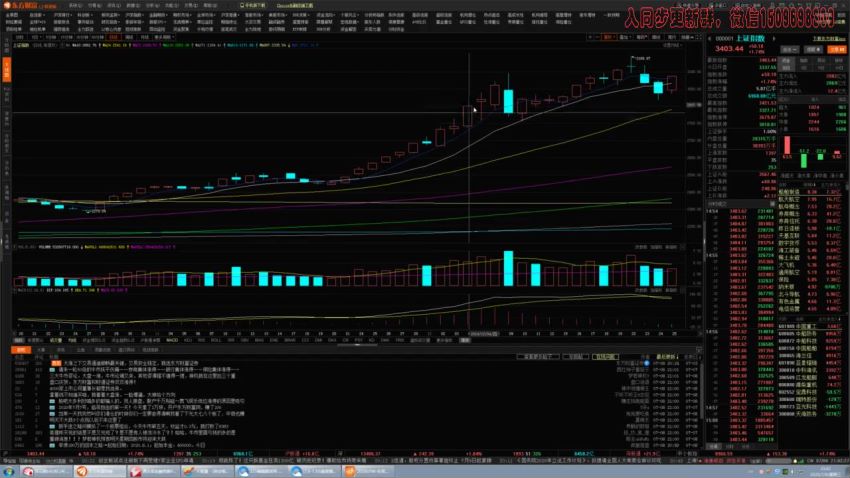Click the icon beside the tick-list header
Viewport: 850px width, 478px height.
click(772, 204)
